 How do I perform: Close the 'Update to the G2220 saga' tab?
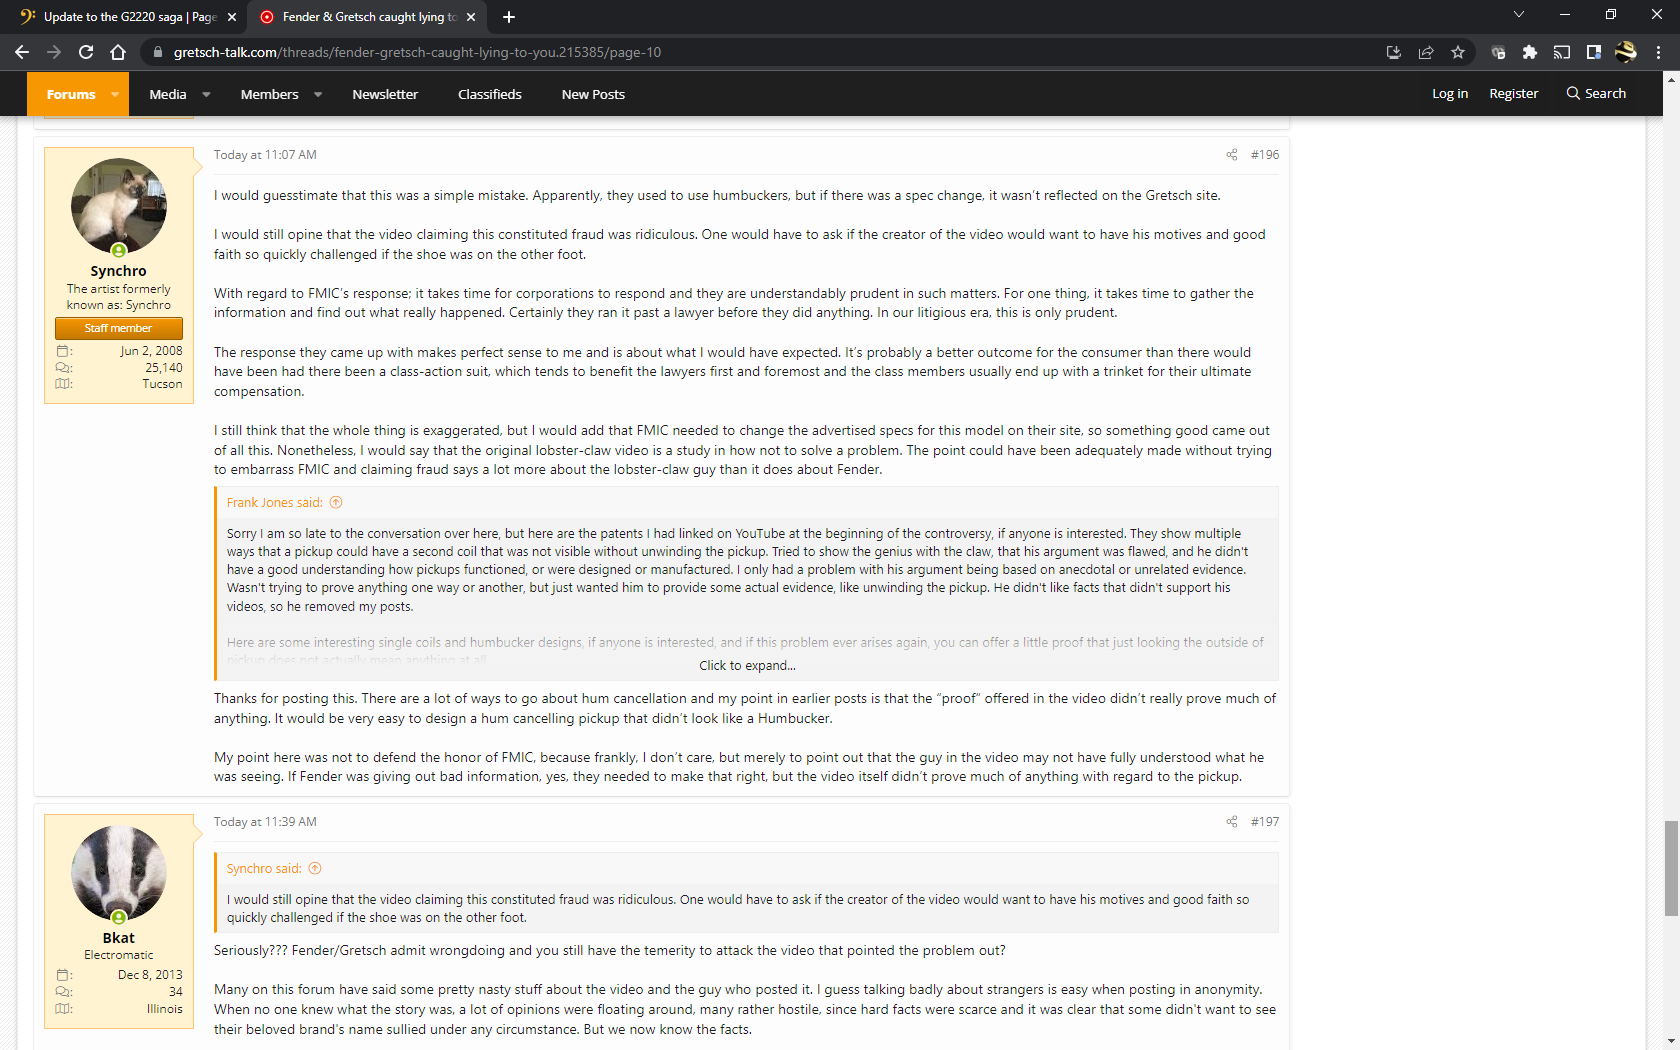click(232, 17)
